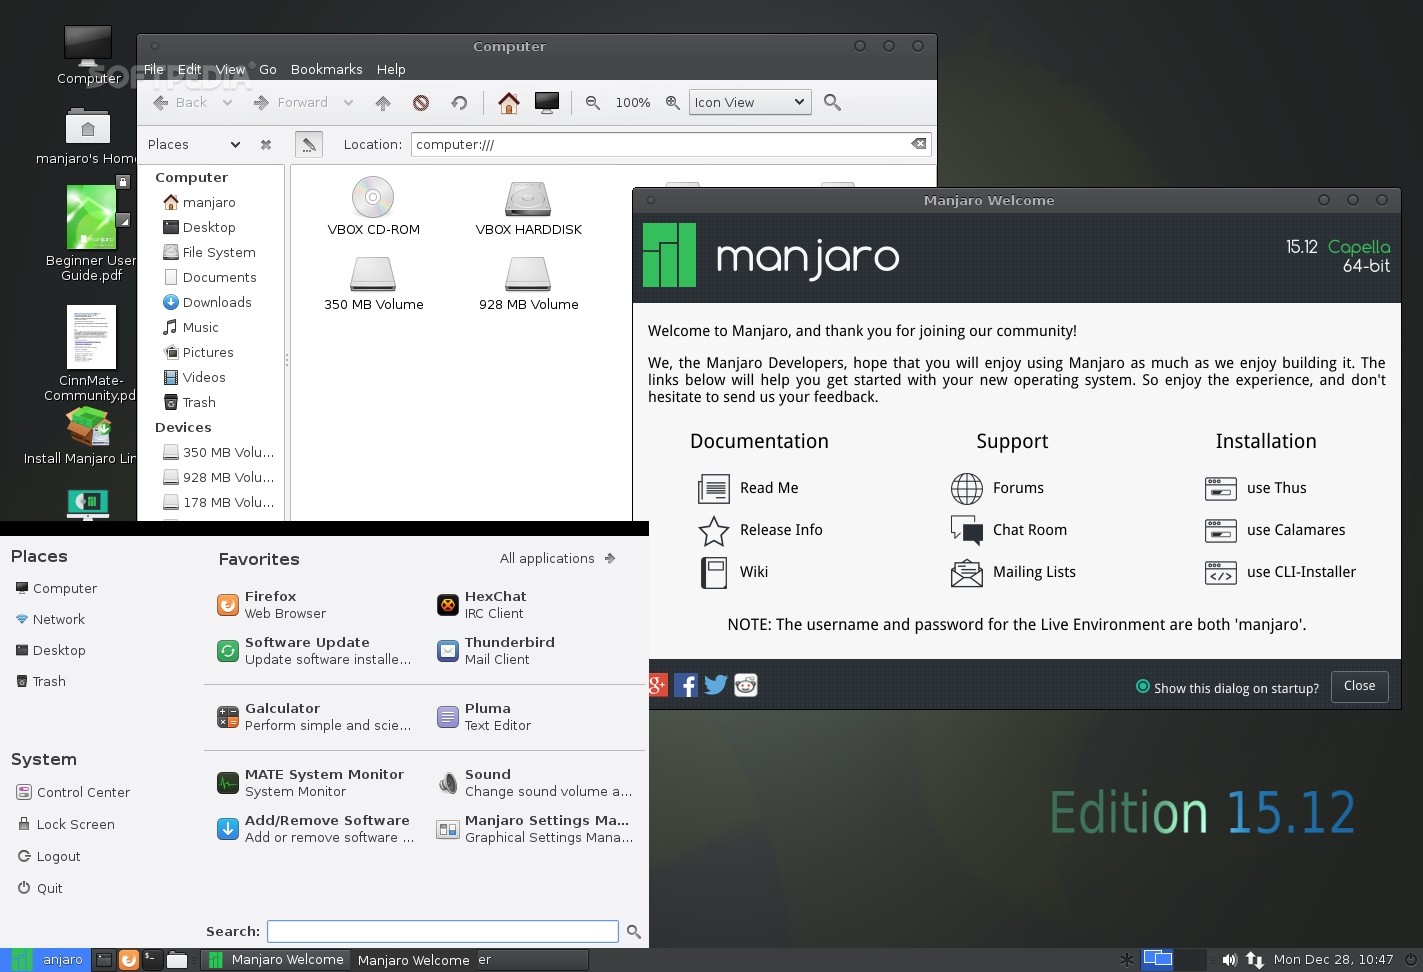Open the Edit menu

click(190, 70)
